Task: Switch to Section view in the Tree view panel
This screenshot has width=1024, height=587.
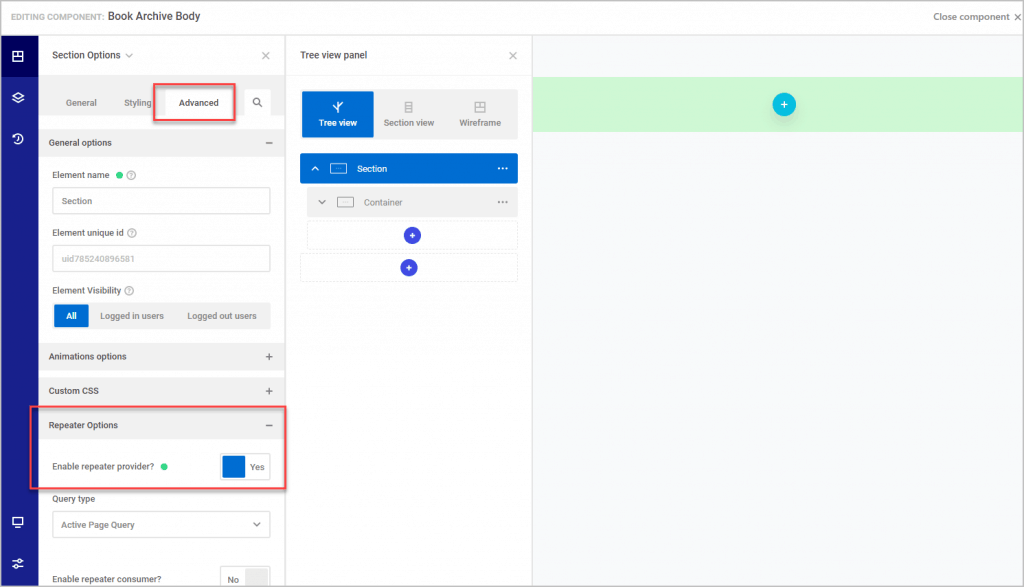Action: tap(409, 114)
